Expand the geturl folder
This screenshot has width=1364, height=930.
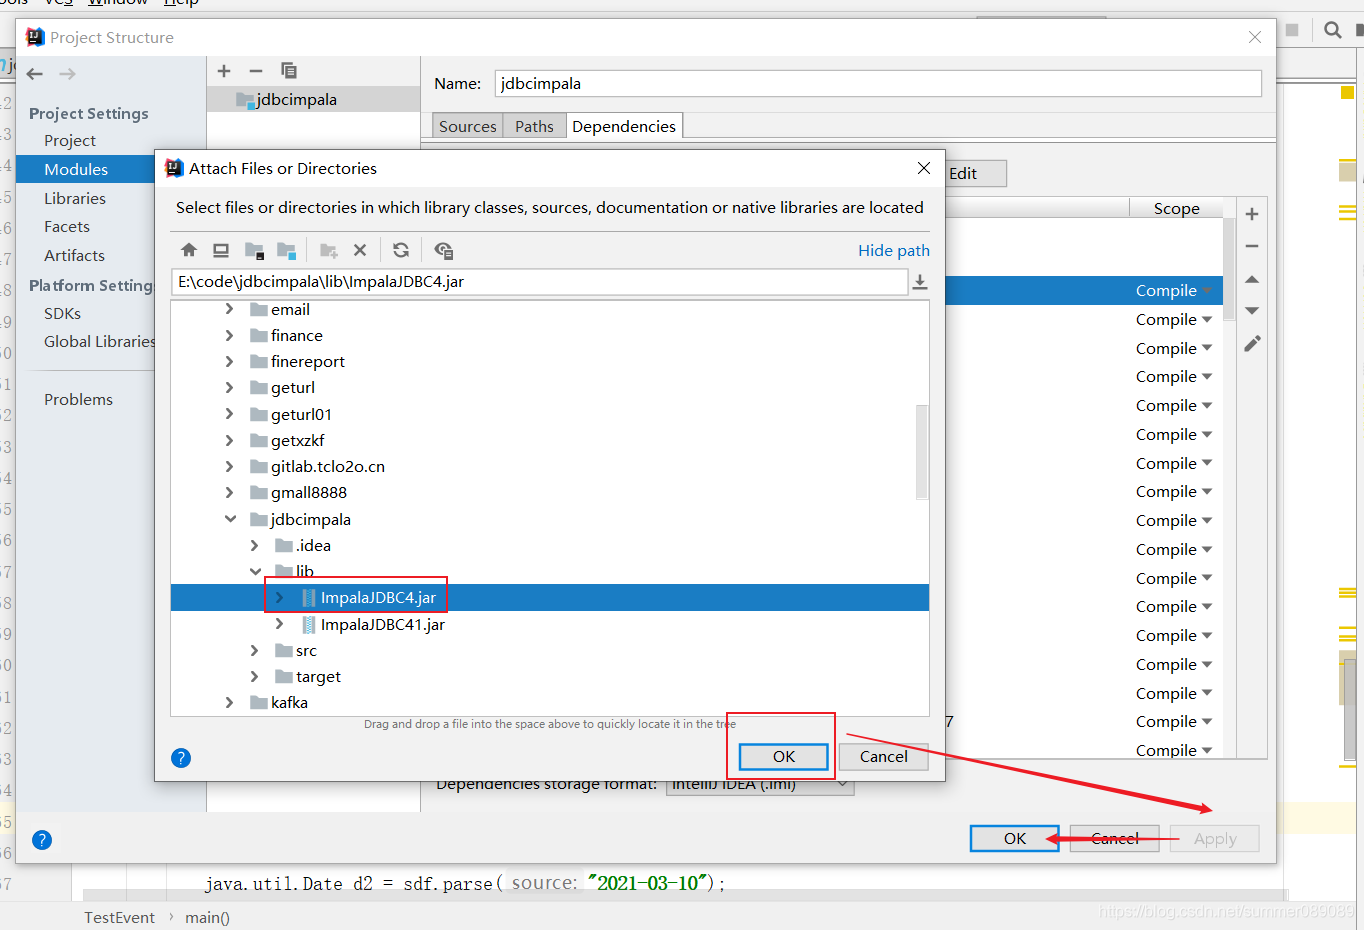point(229,387)
